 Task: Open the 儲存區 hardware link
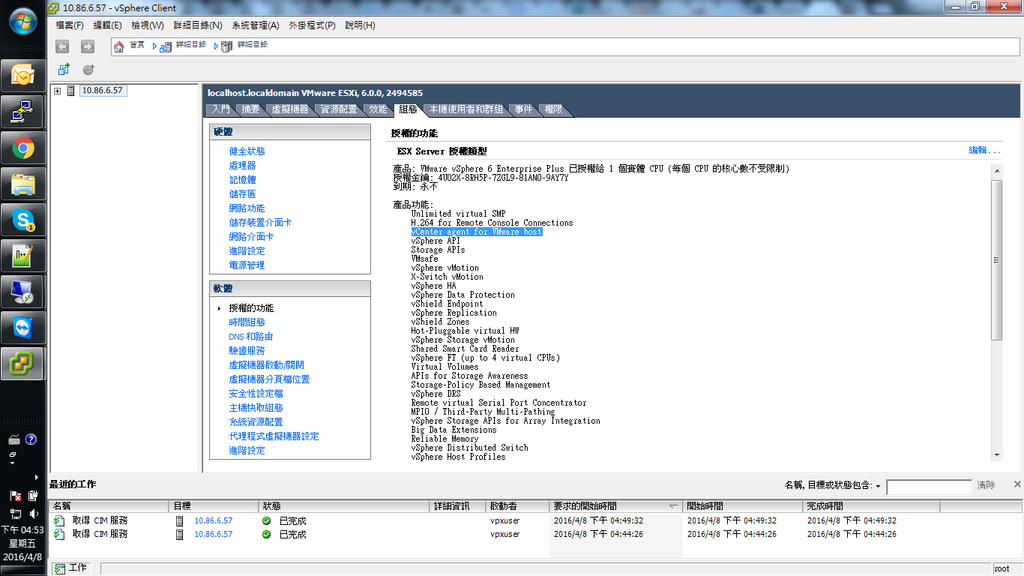(242, 194)
